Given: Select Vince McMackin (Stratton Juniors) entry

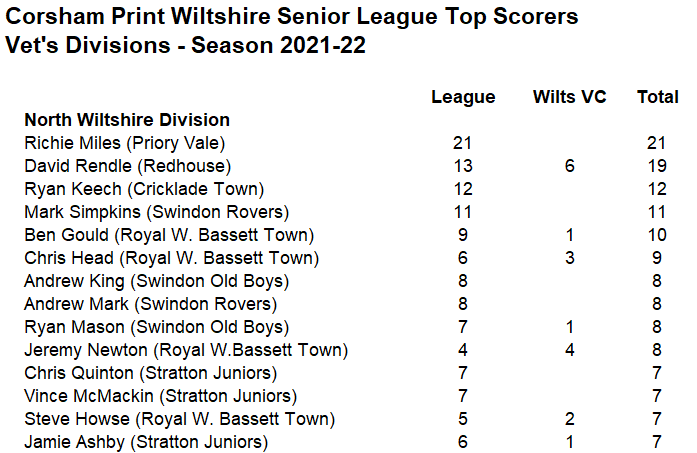Looking at the screenshot, I should point(160,397).
